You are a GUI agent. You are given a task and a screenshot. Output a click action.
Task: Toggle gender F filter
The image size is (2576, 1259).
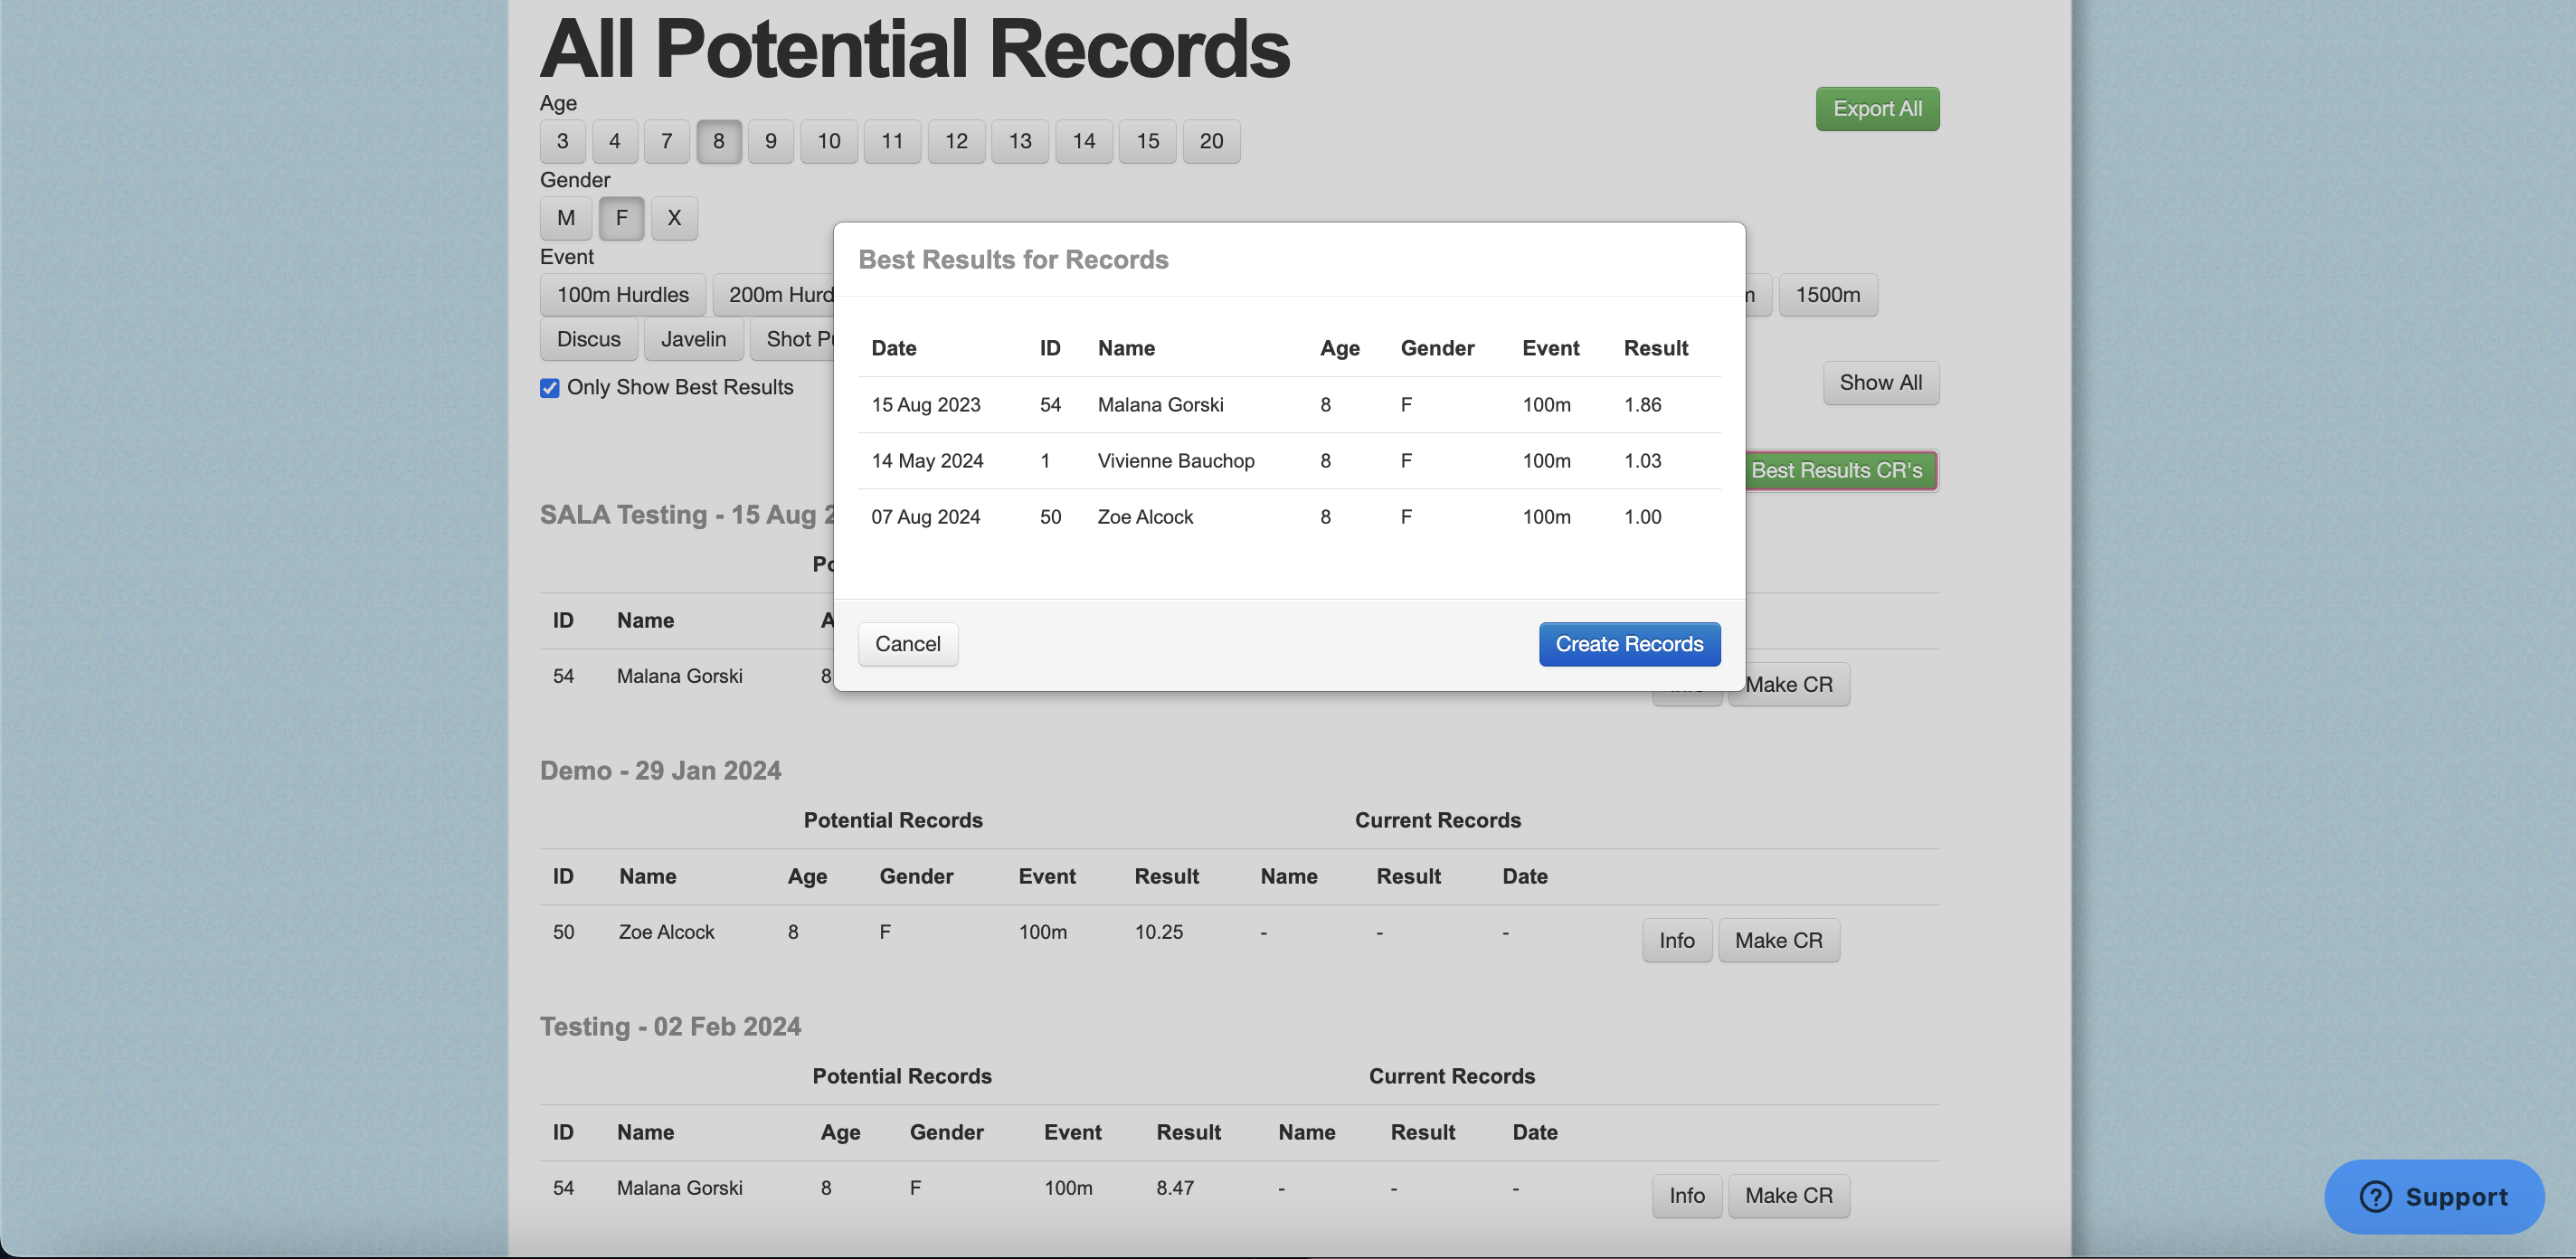click(621, 218)
